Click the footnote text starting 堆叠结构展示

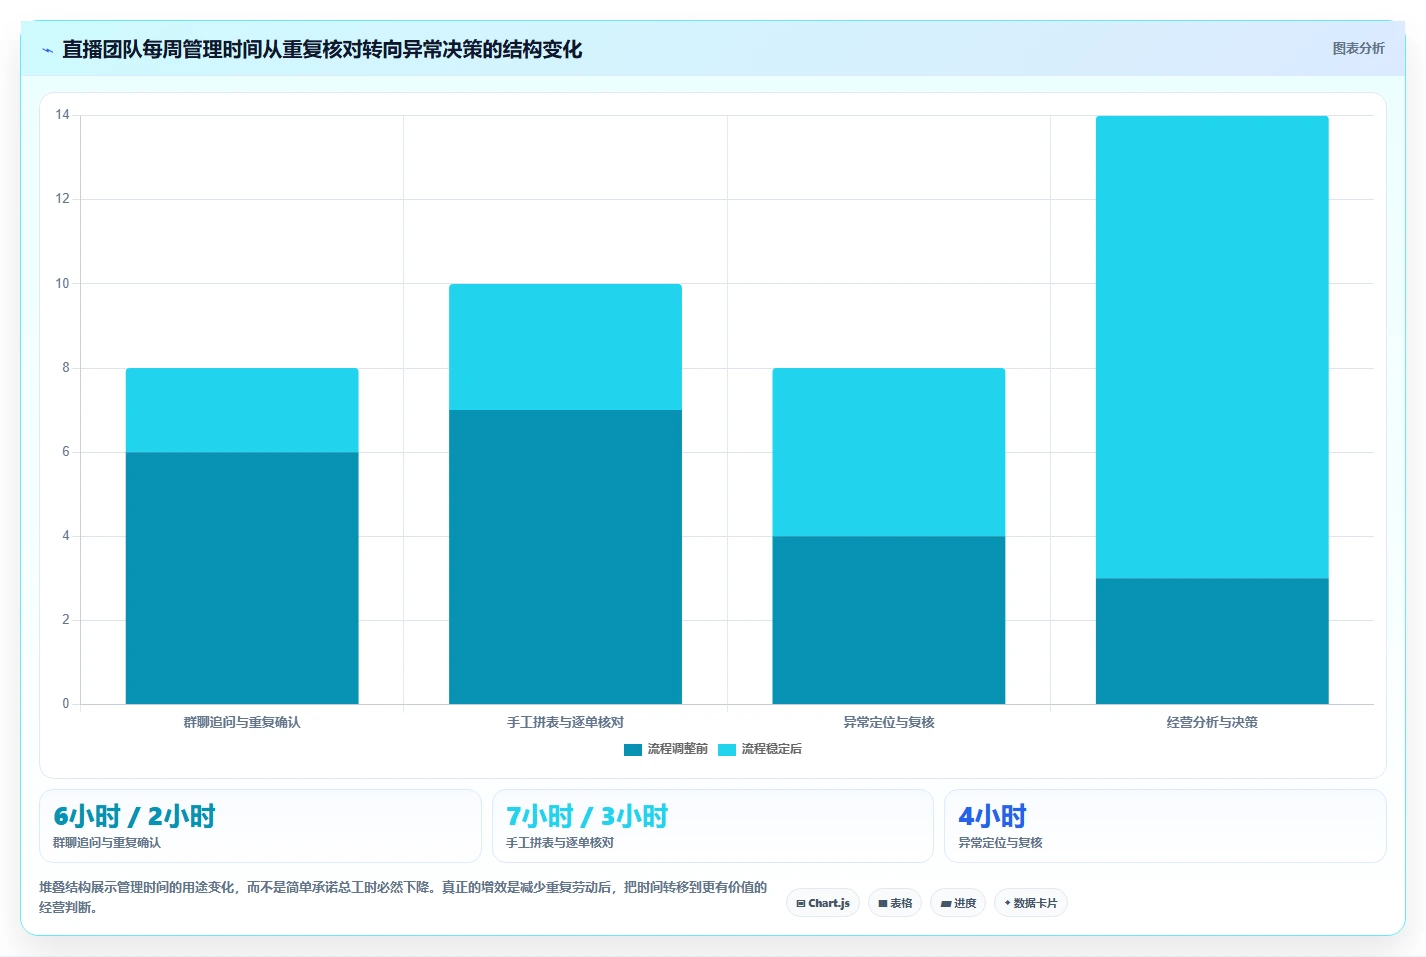(x=403, y=897)
